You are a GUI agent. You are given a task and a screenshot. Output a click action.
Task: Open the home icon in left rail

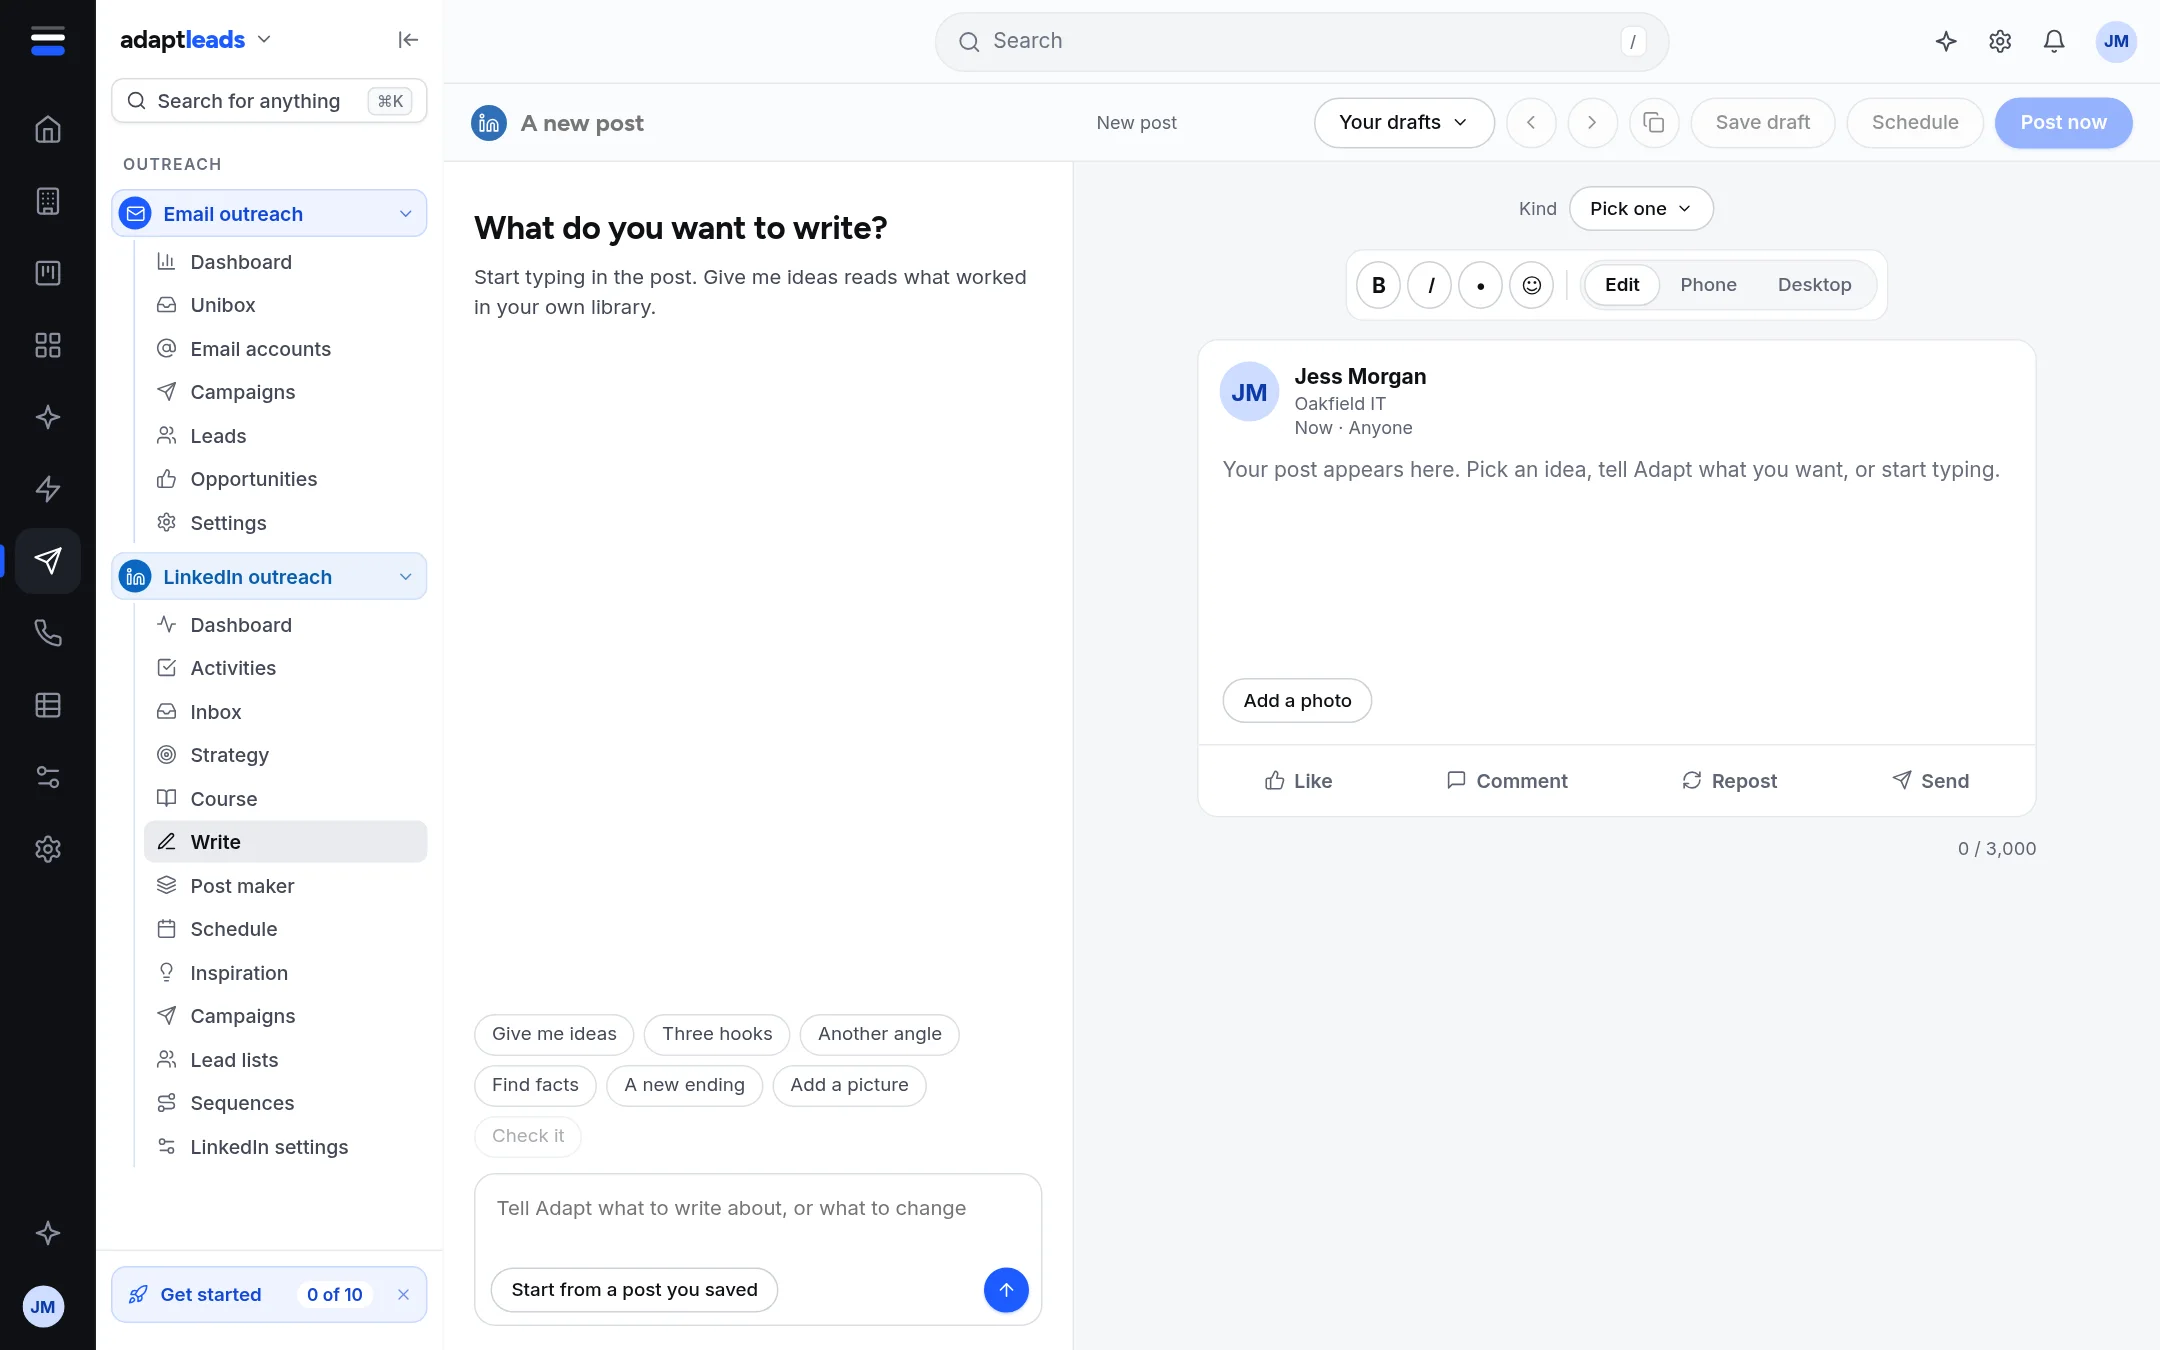click(x=48, y=129)
